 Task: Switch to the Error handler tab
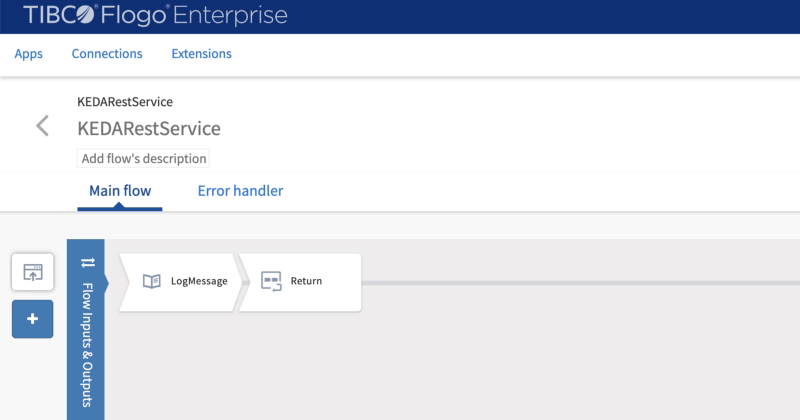tap(240, 190)
